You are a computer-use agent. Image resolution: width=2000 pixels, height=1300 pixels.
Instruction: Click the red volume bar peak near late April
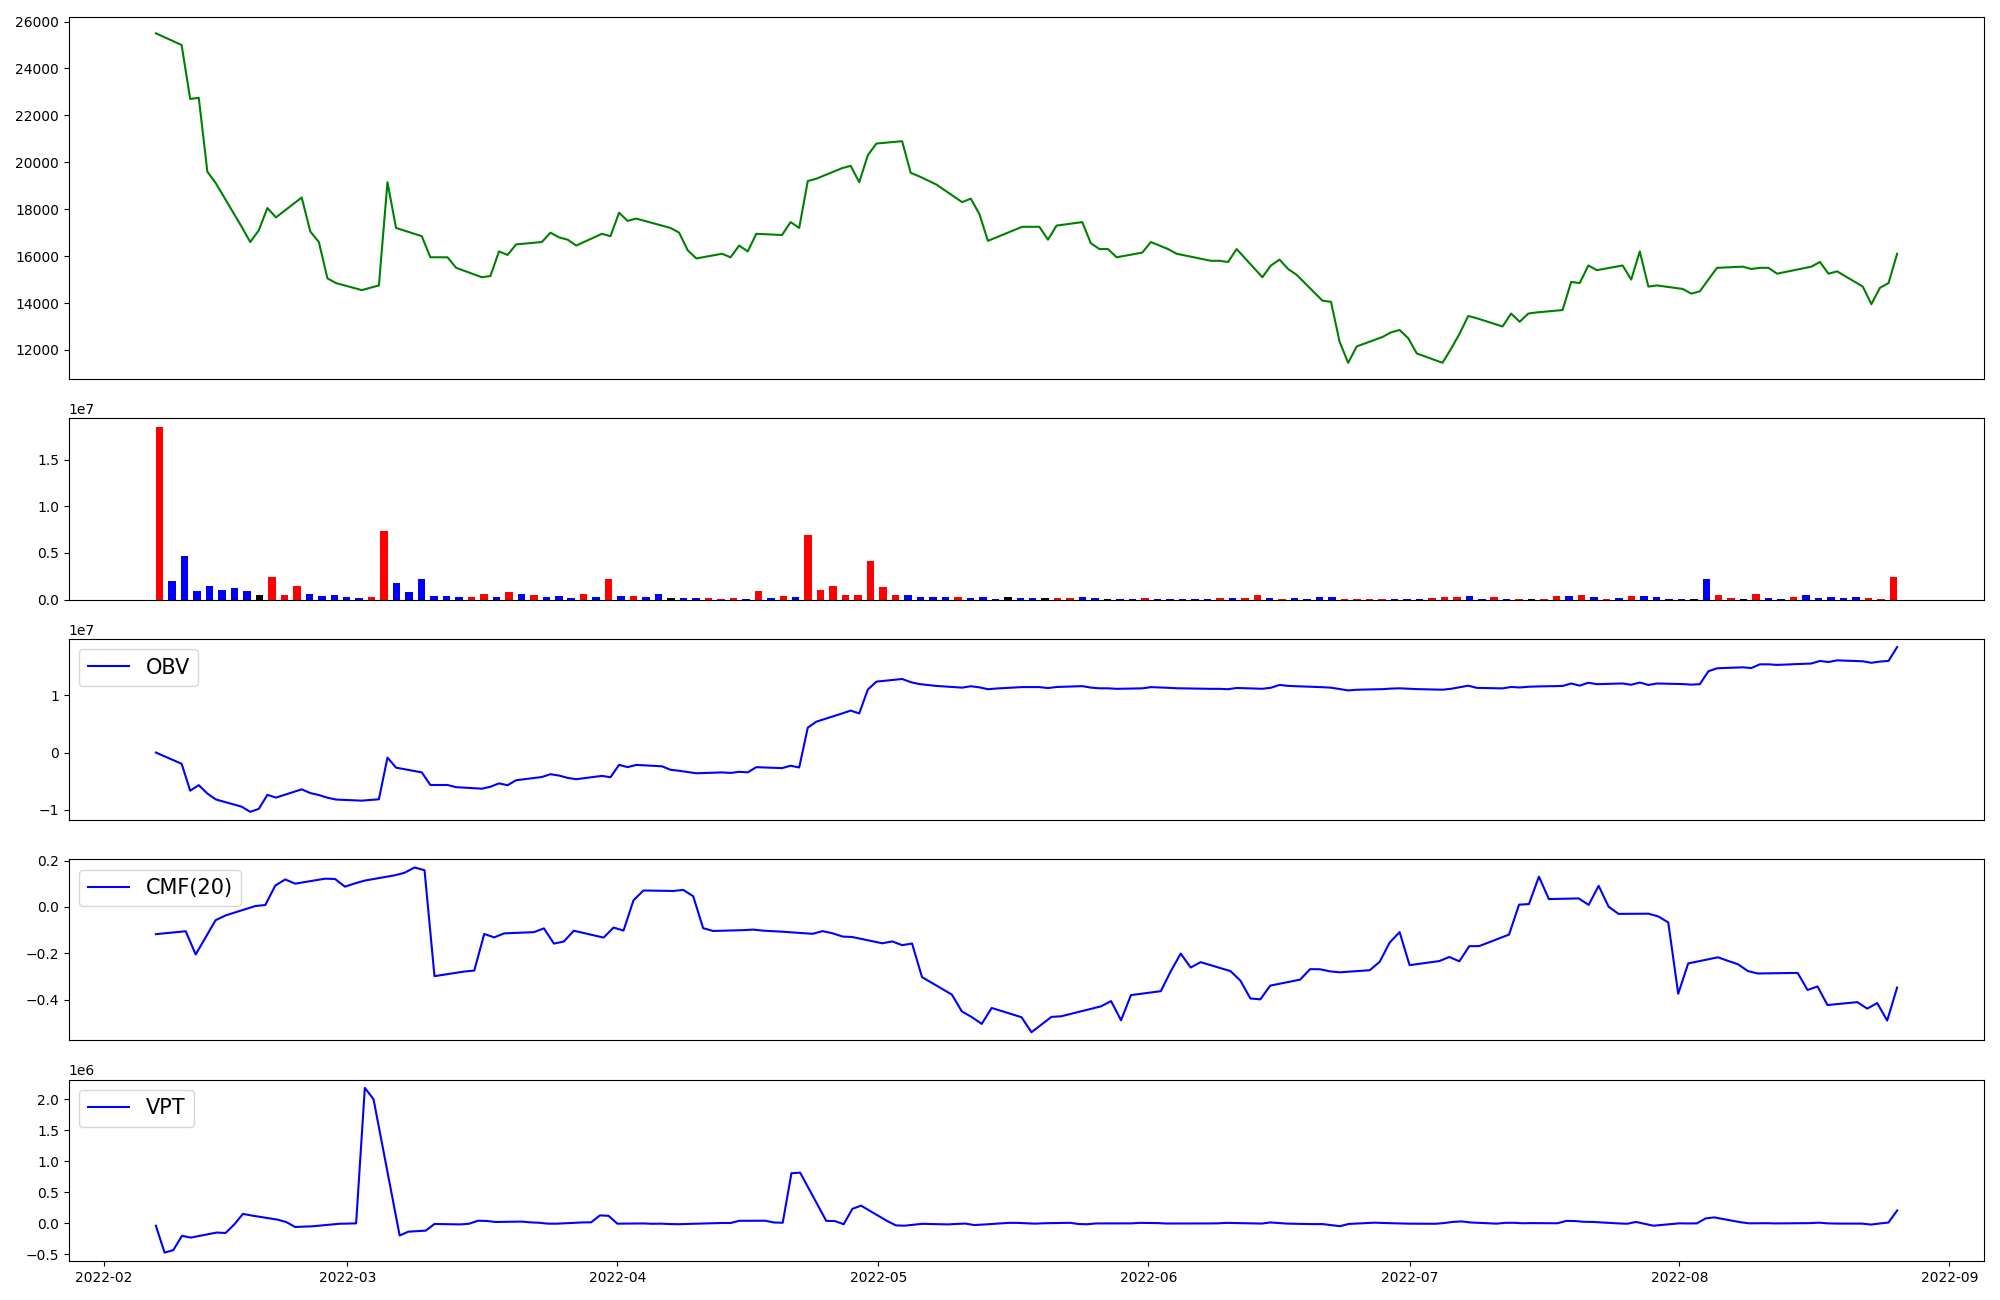click(808, 567)
